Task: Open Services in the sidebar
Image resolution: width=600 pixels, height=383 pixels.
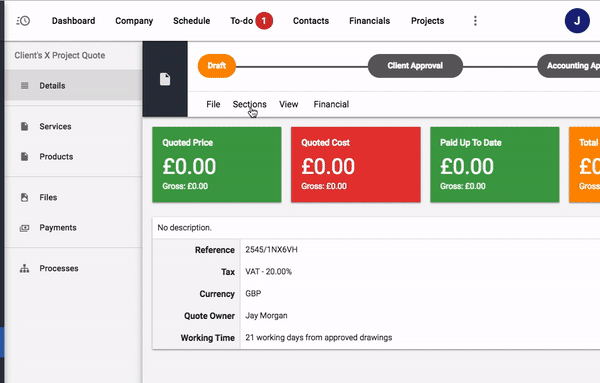Action: (73, 126)
